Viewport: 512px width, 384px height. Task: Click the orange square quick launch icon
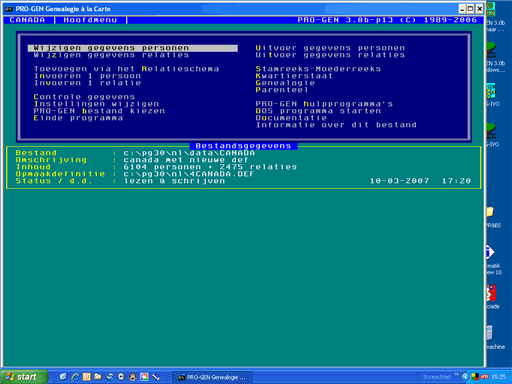tap(87, 377)
